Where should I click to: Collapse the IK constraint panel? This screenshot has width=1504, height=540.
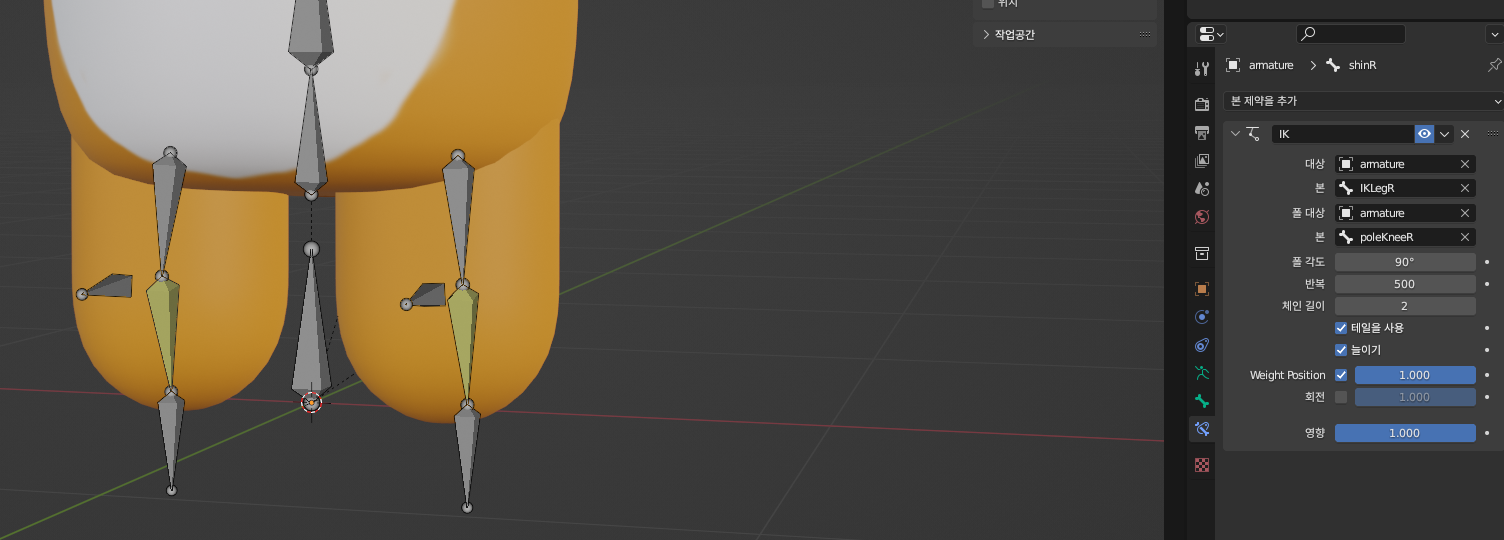(1234, 134)
